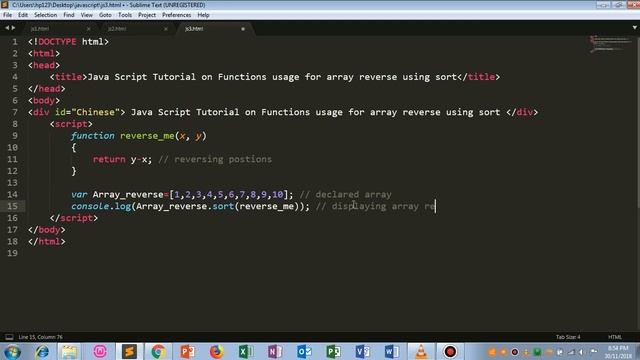Open Publisher from taskbar

[333, 352]
